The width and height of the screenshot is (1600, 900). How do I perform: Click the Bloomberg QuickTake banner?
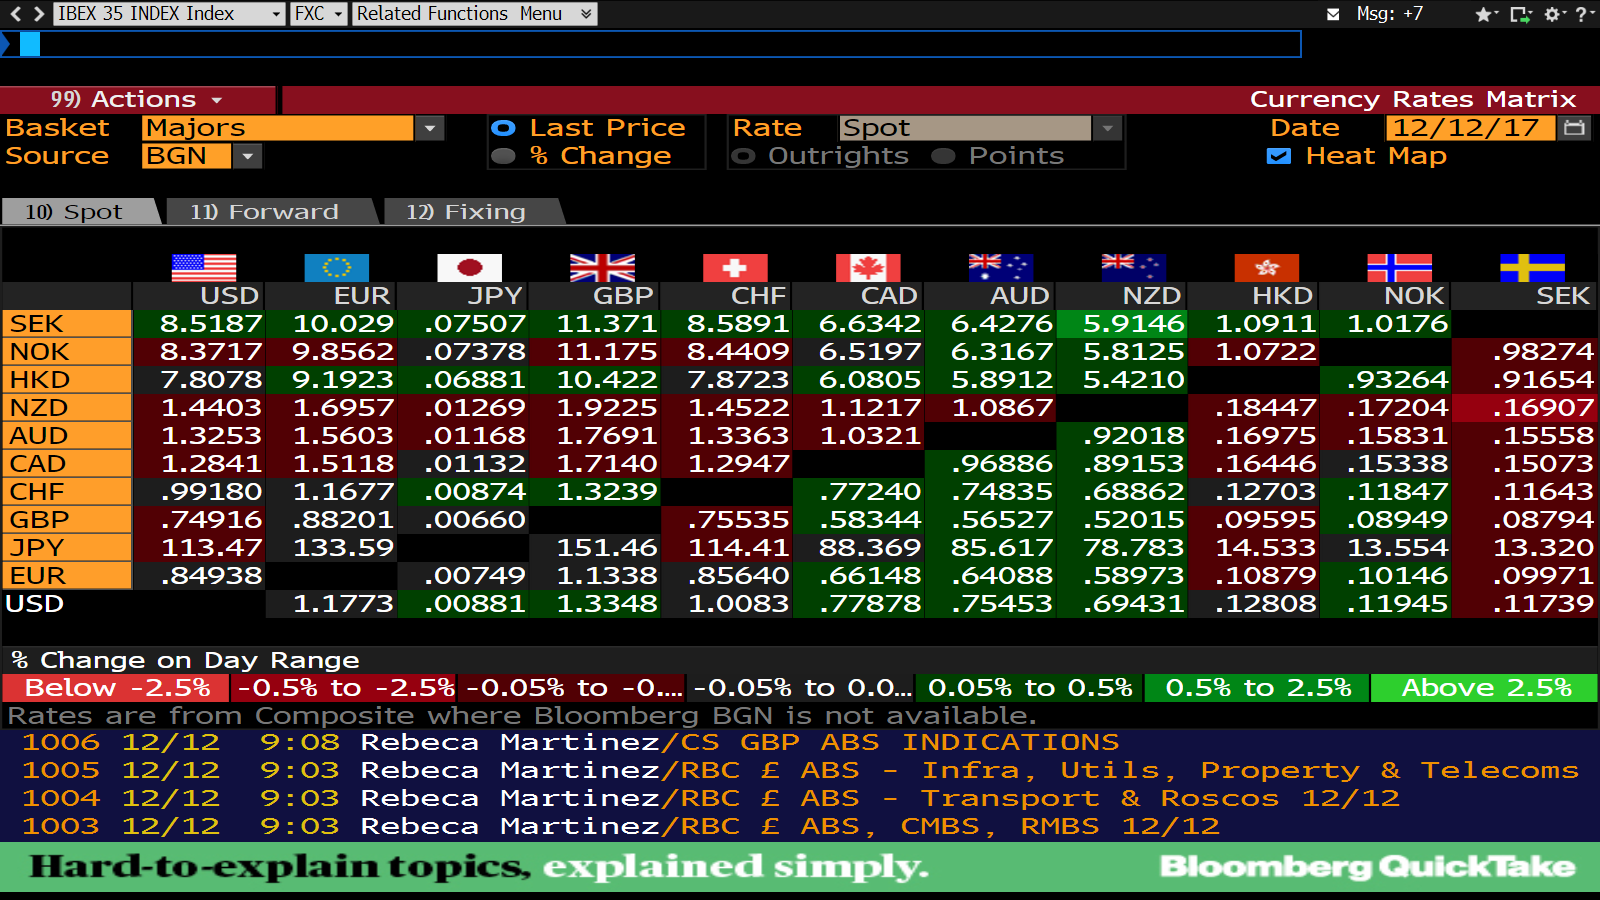point(800,867)
